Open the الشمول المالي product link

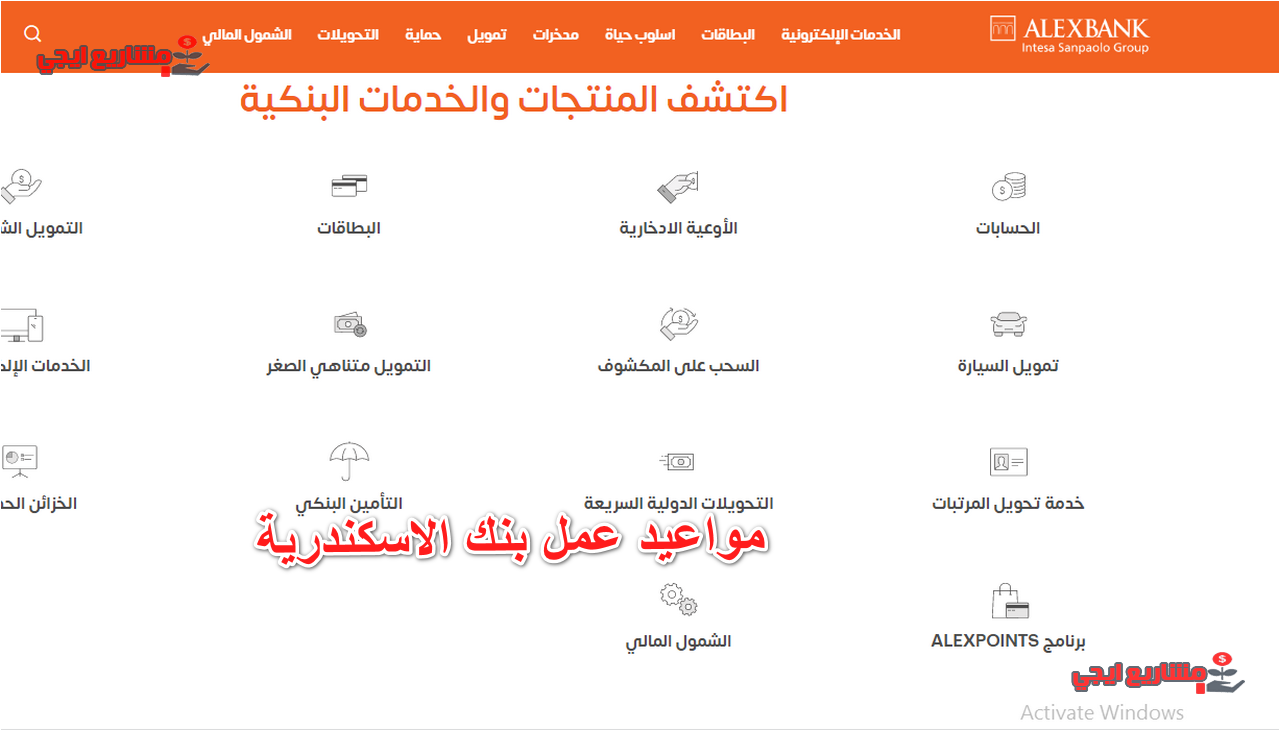678,641
